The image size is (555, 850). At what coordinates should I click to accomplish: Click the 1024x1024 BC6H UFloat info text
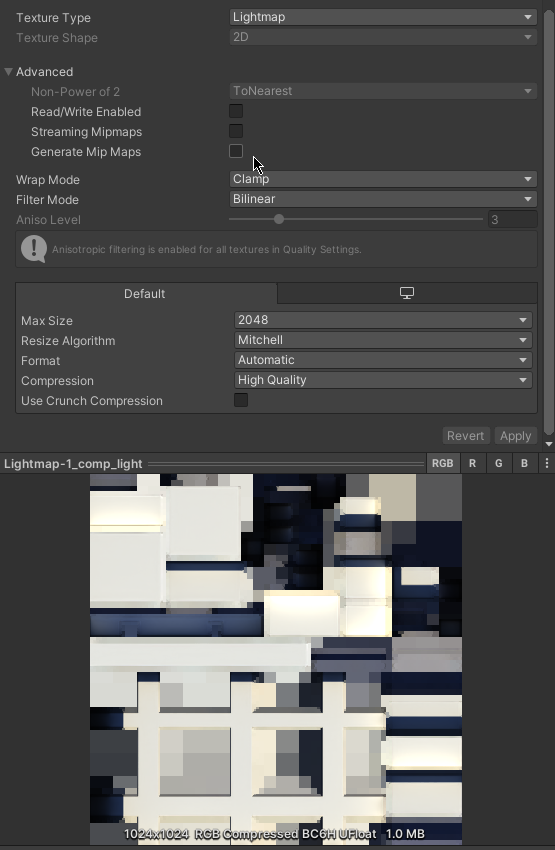click(274, 834)
